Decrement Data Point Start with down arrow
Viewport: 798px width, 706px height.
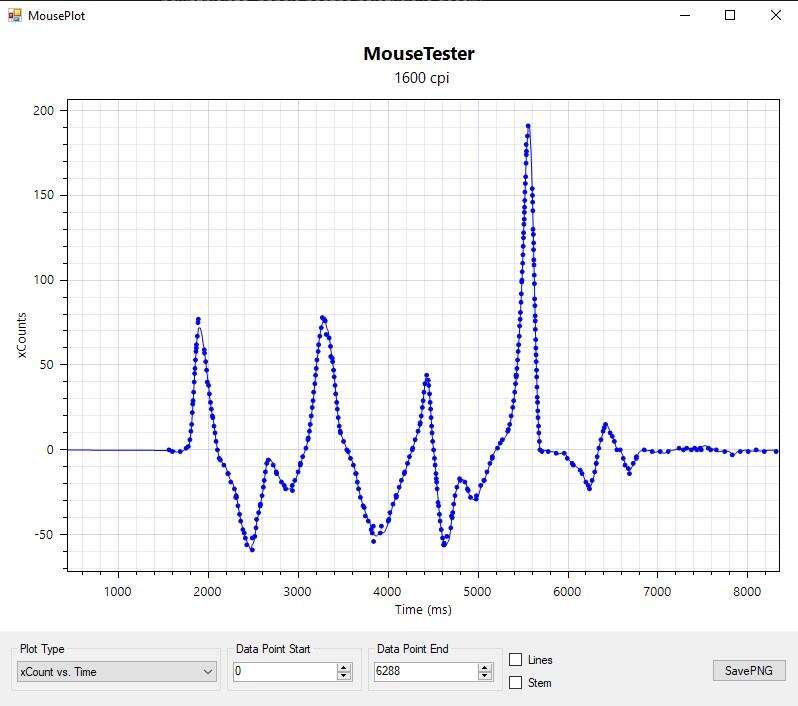click(x=344, y=677)
